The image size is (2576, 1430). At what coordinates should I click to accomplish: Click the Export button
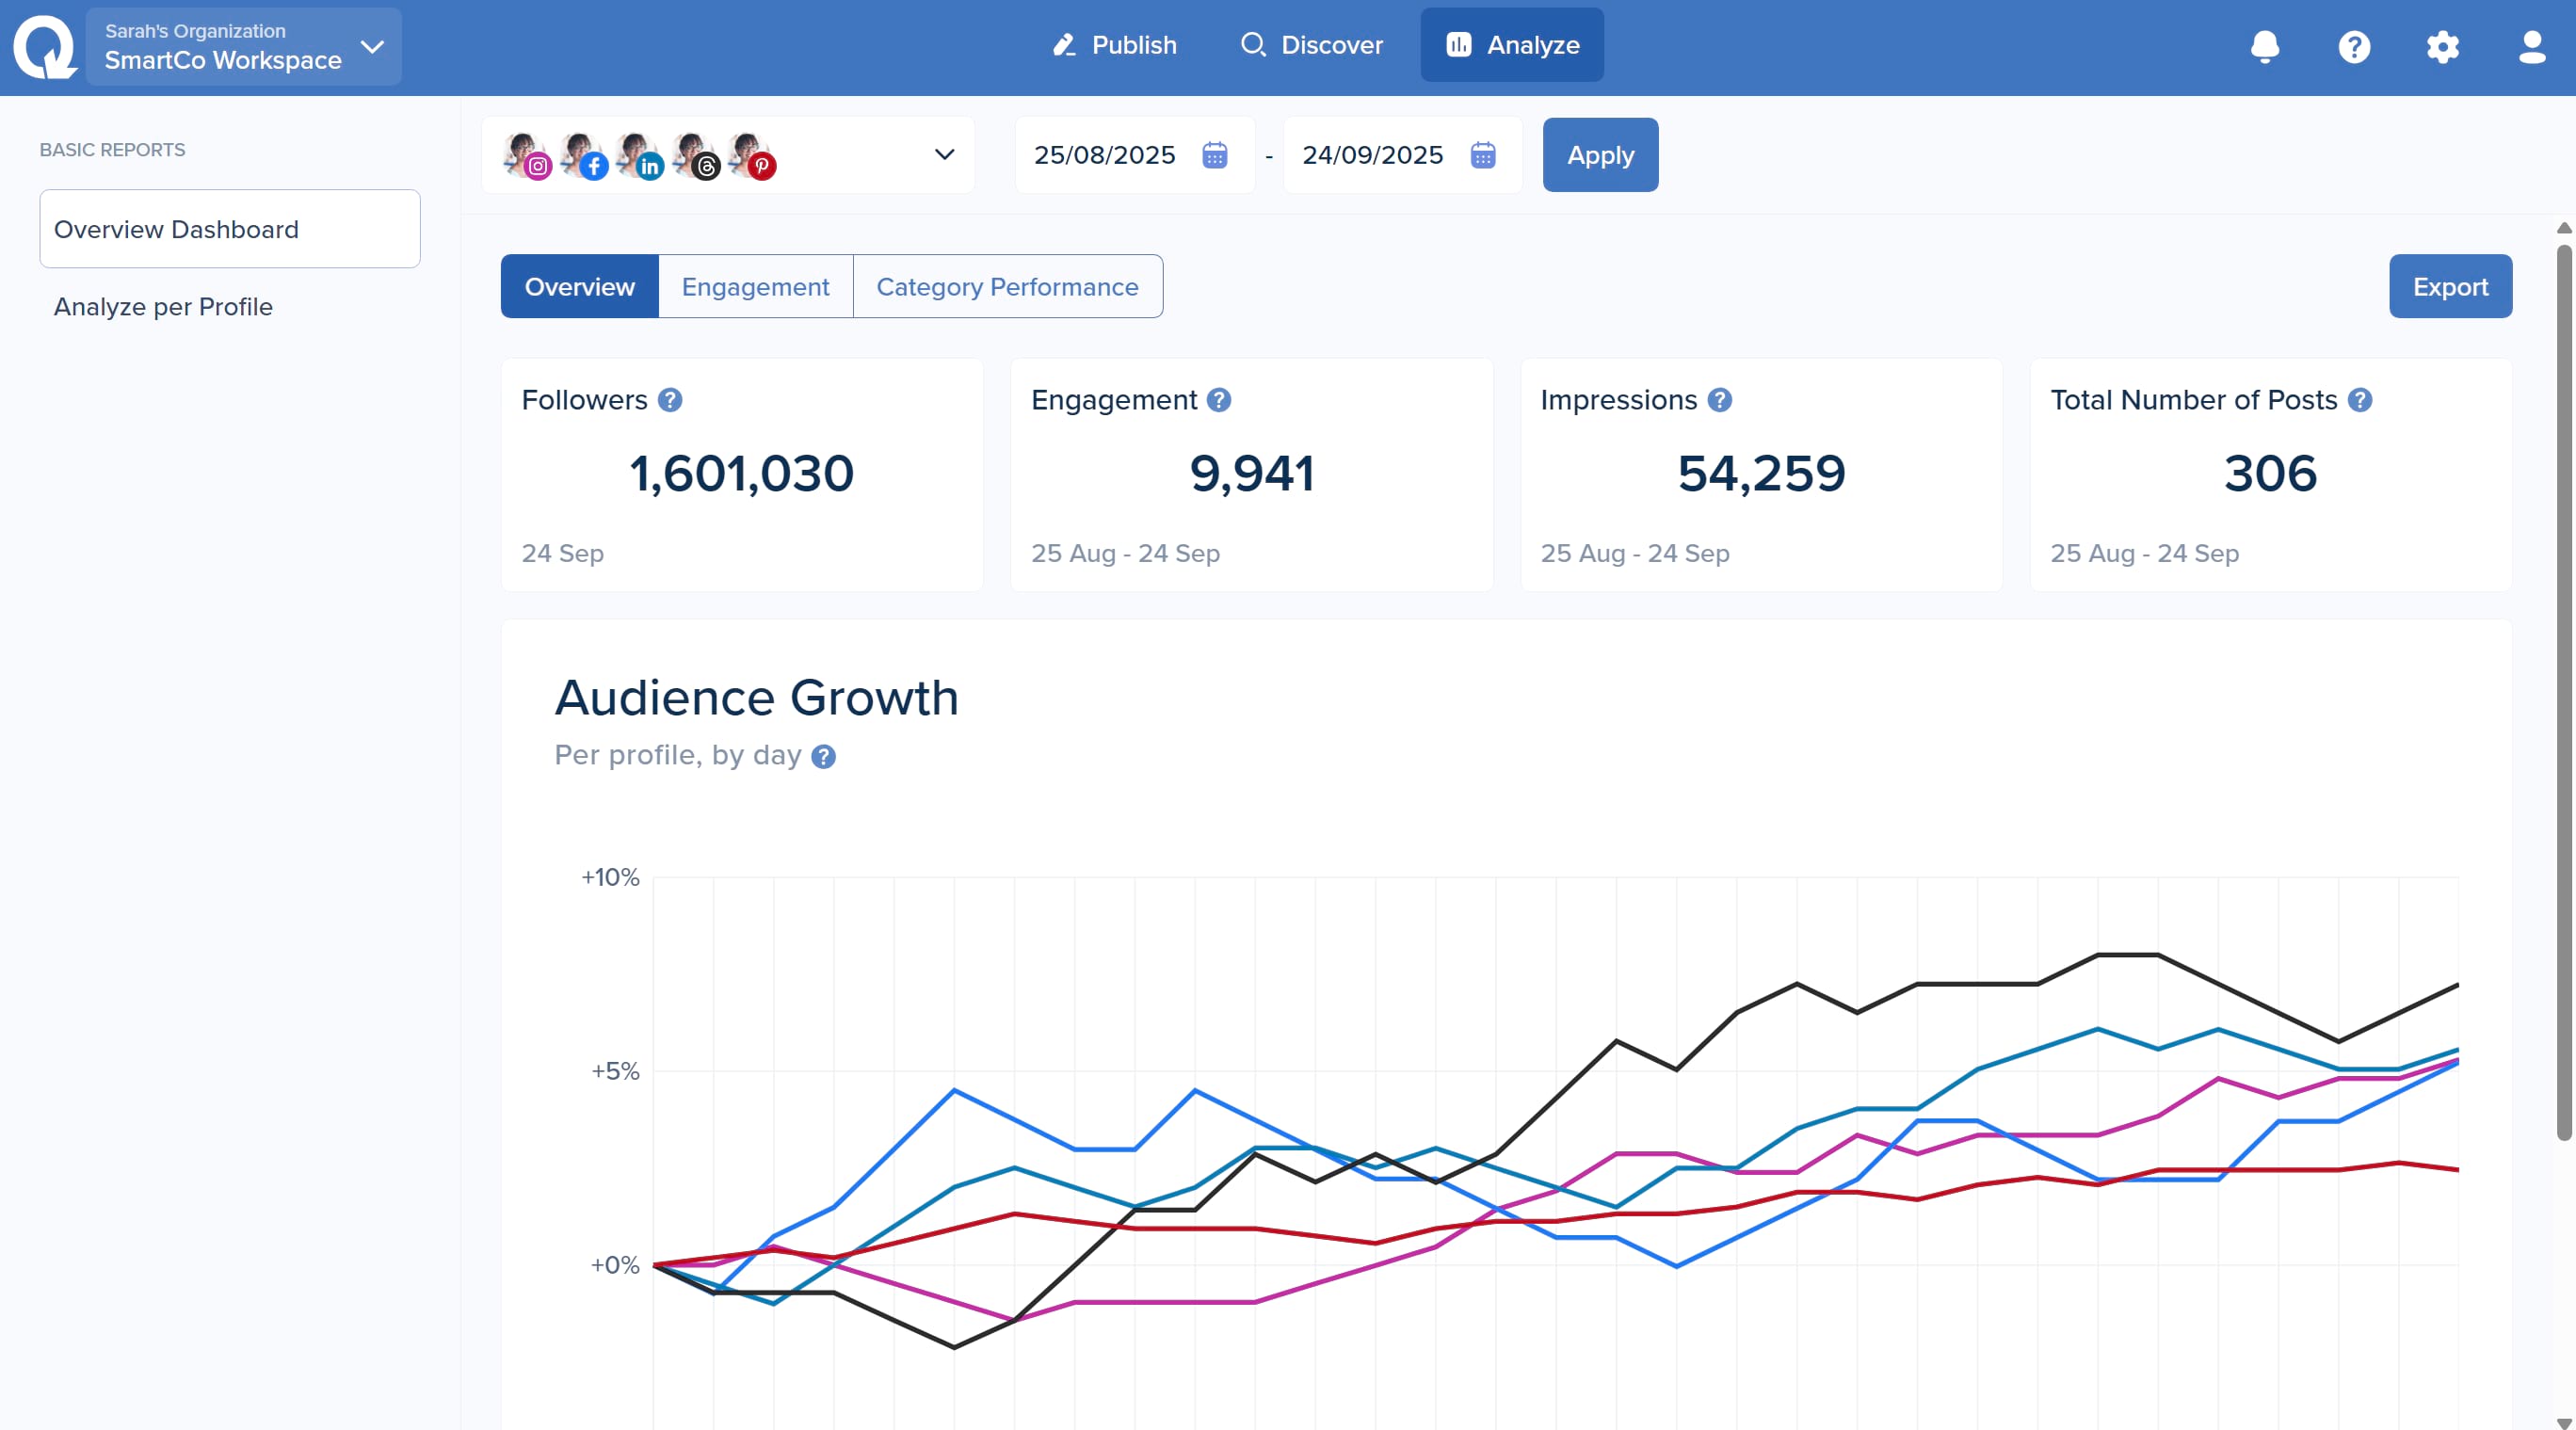point(2449,287)
